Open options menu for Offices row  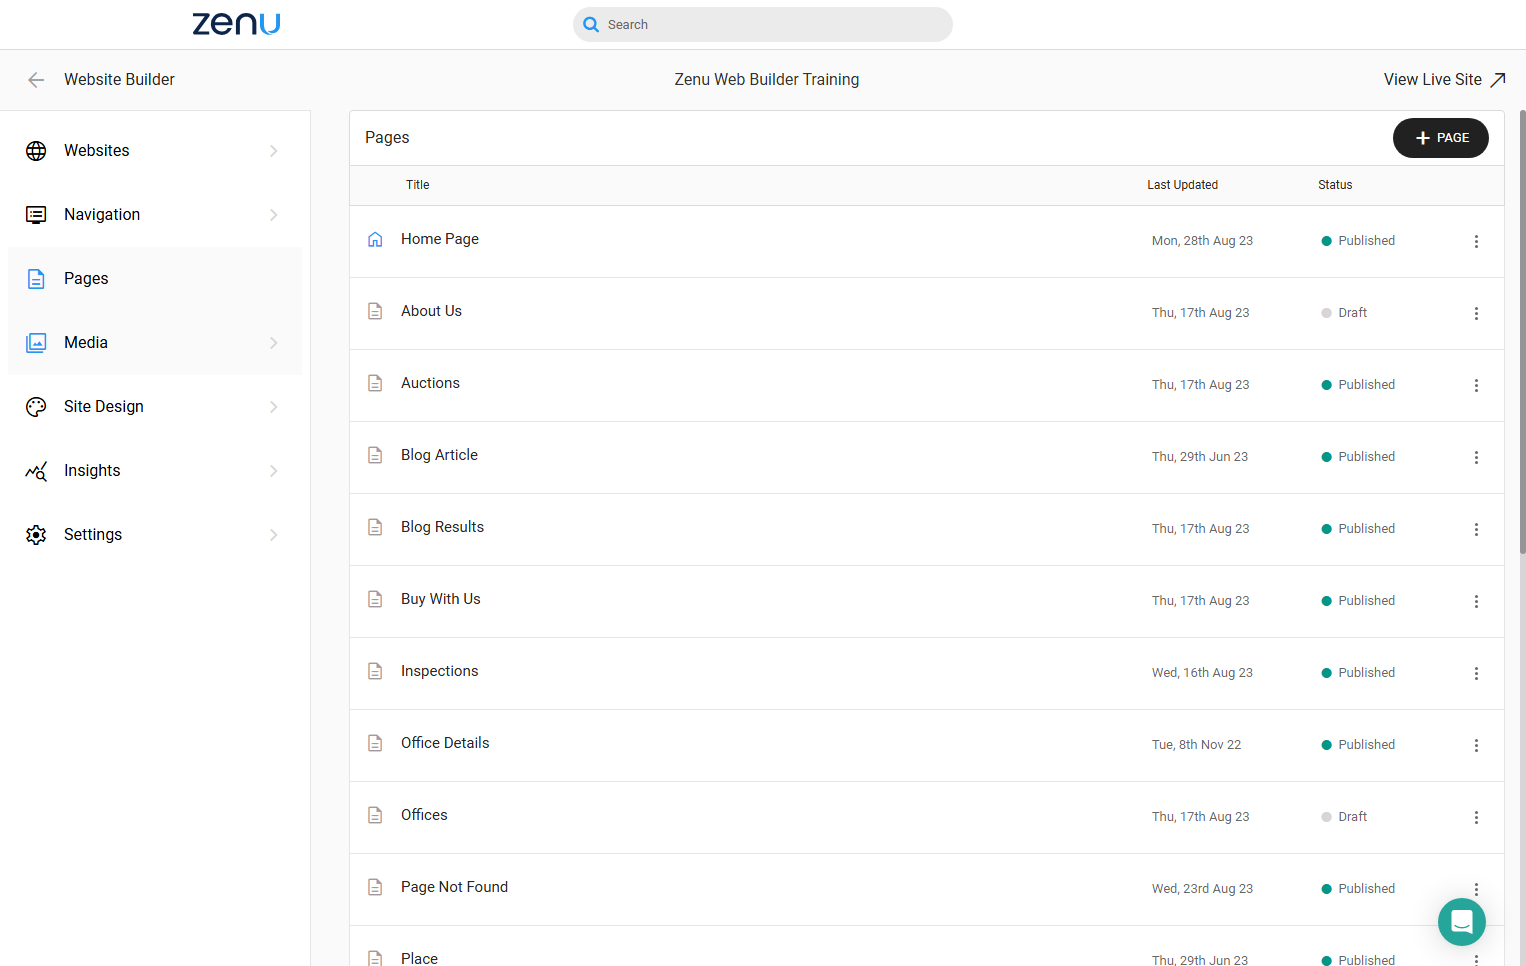coord(1476,817)
